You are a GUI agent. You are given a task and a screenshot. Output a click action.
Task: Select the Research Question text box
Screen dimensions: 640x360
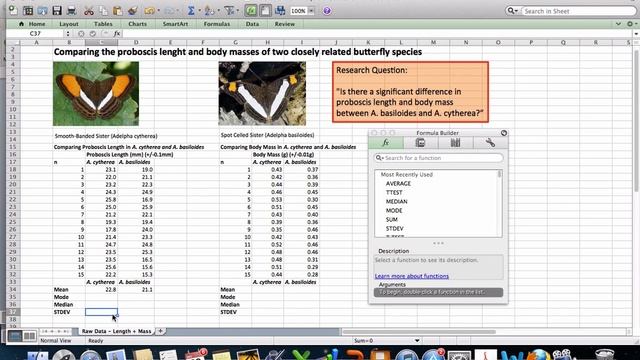tap(410, 92)
